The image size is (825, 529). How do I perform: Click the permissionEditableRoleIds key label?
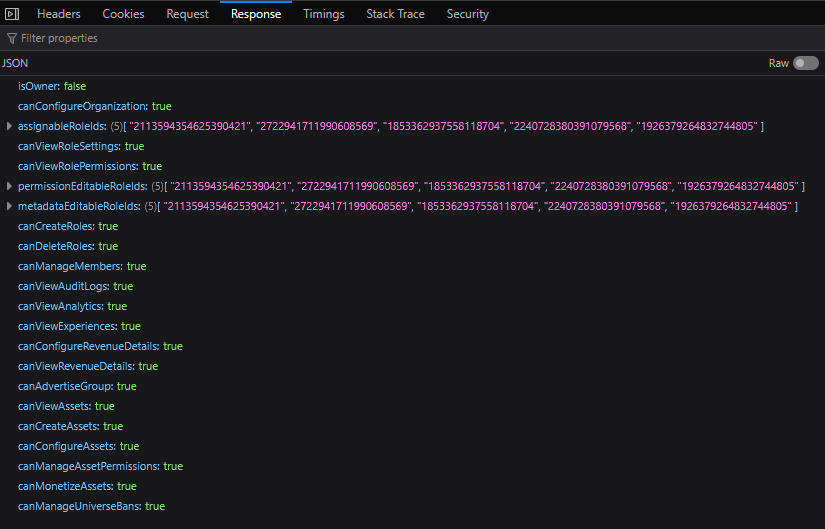click(x=83, y=186)
